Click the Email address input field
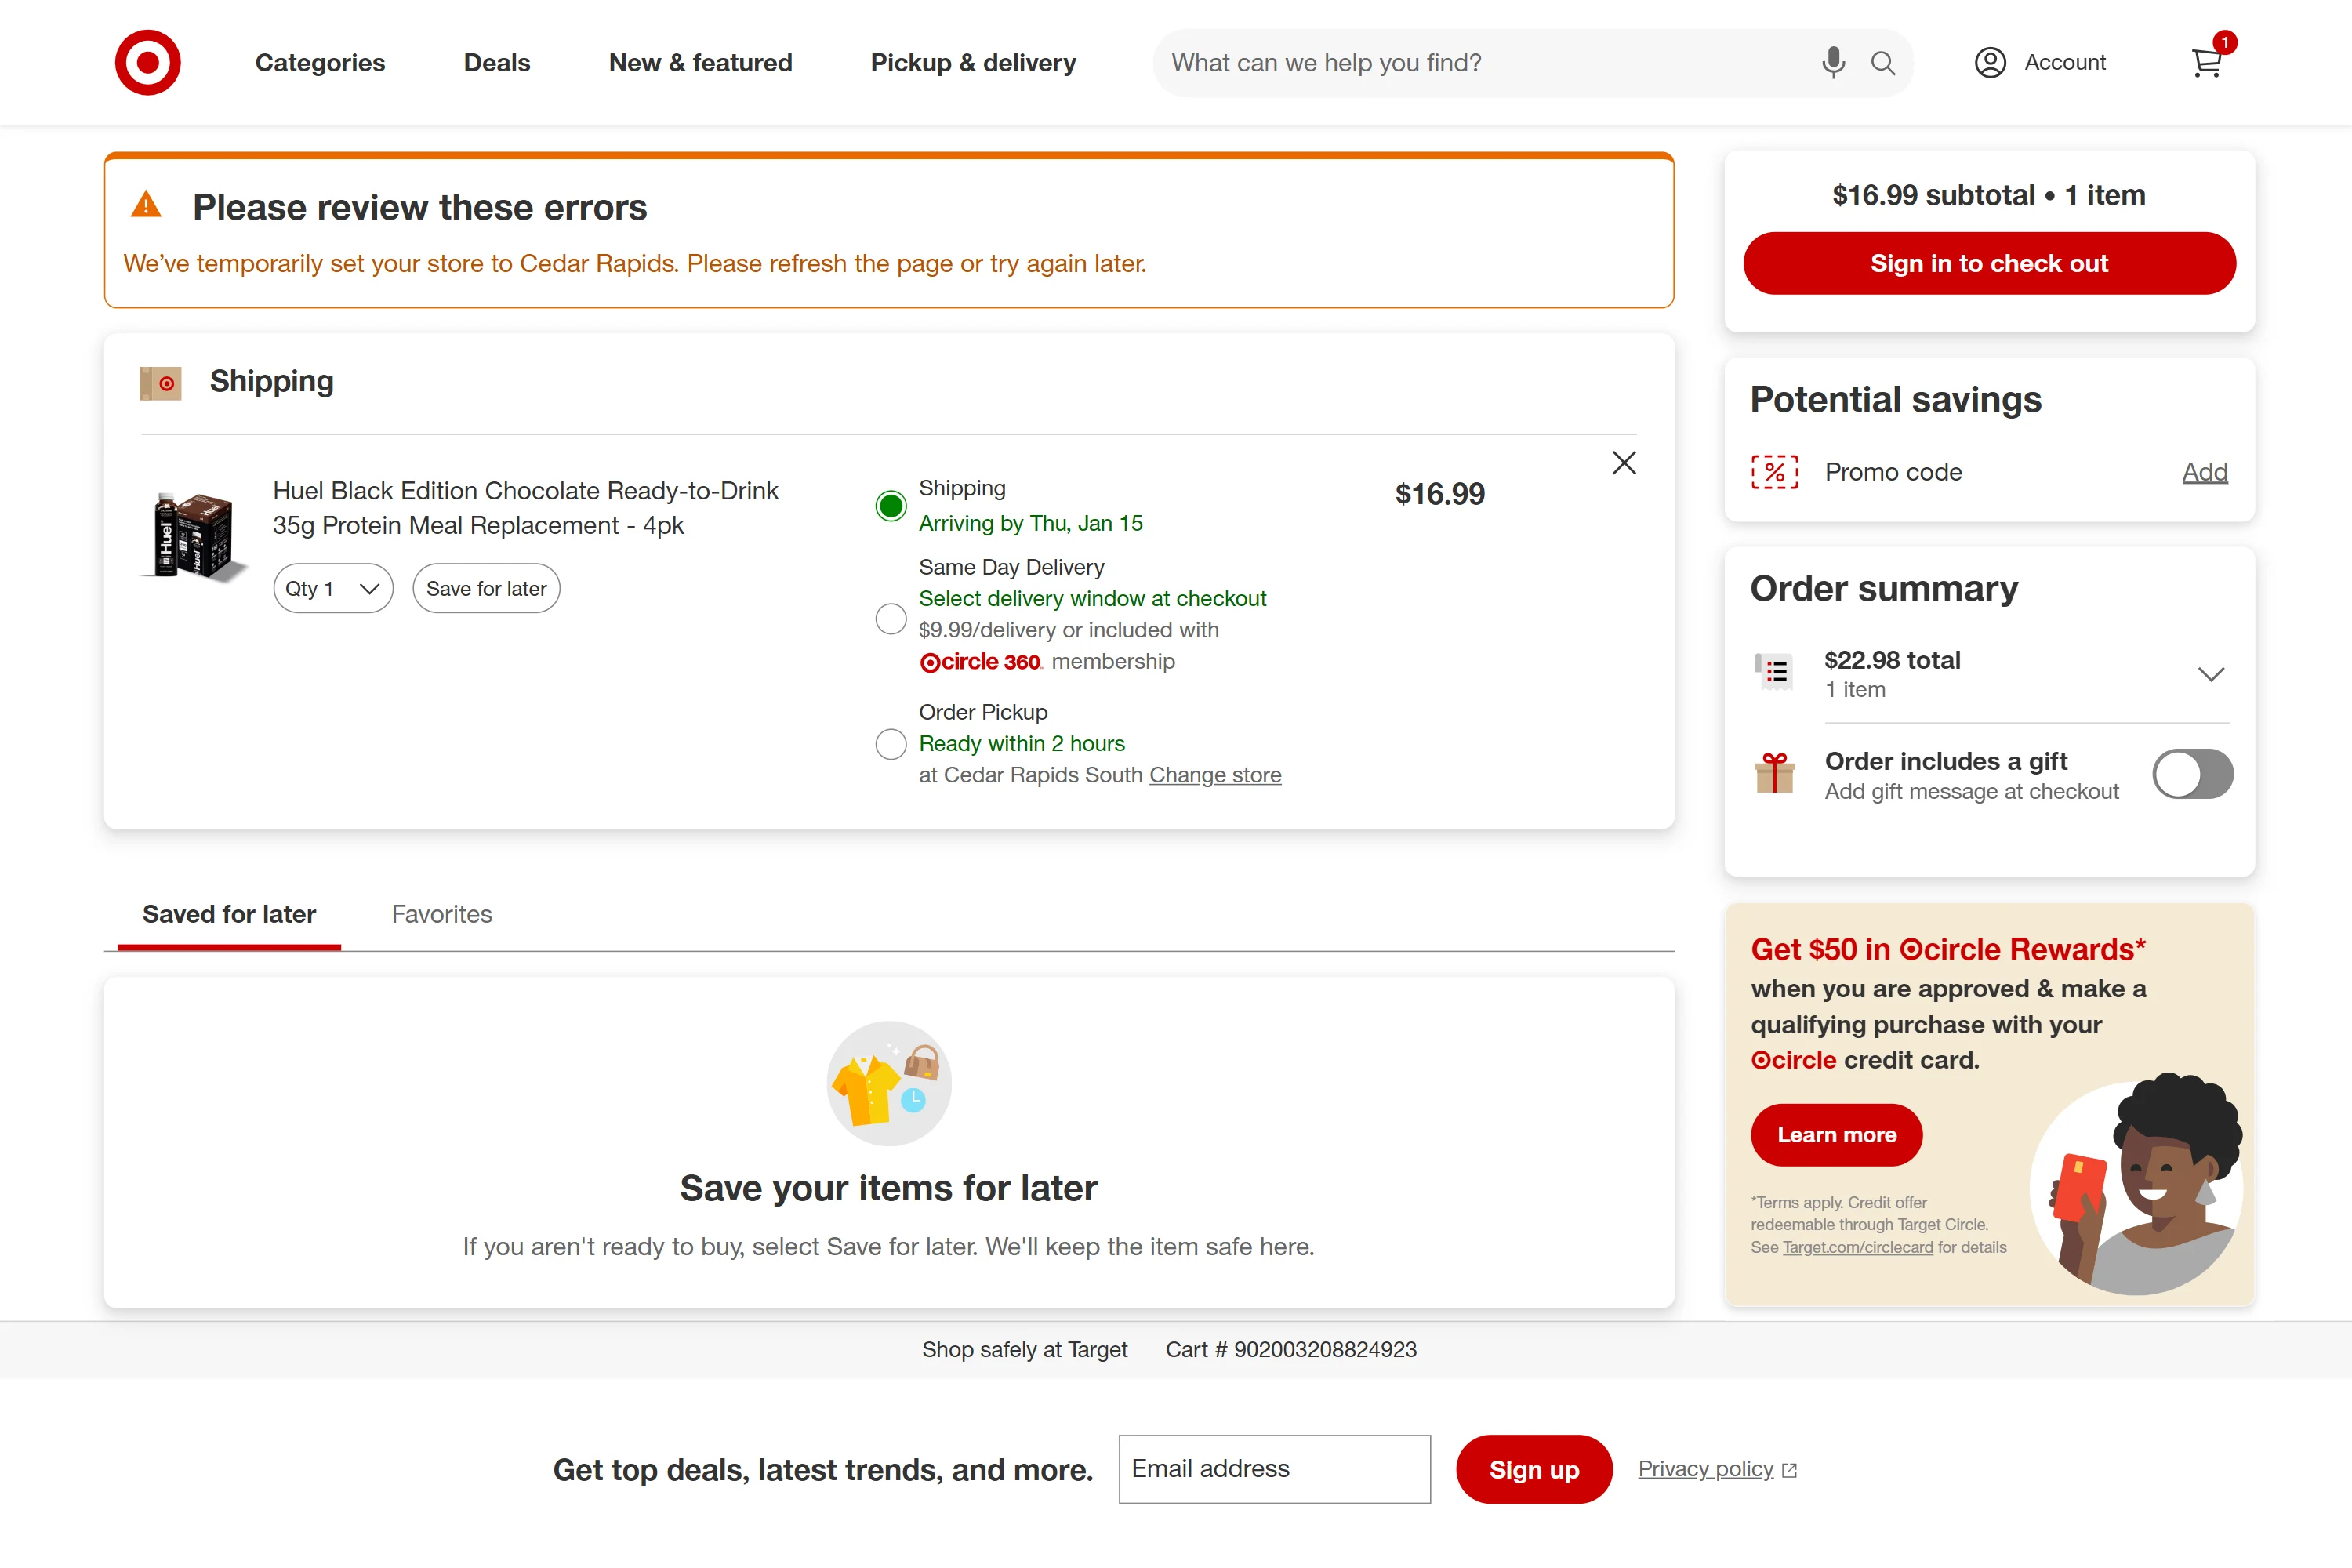 point(1273,1468)
